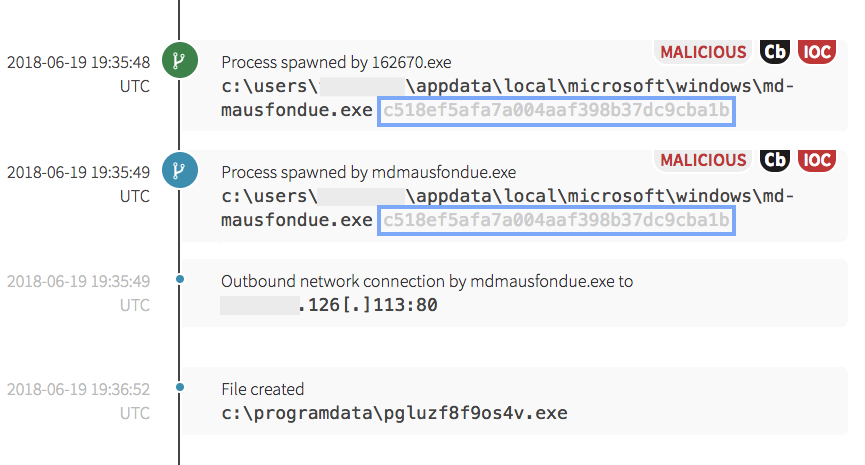Click the blue process-spawn icon at 19:35:49

(180, 170)
